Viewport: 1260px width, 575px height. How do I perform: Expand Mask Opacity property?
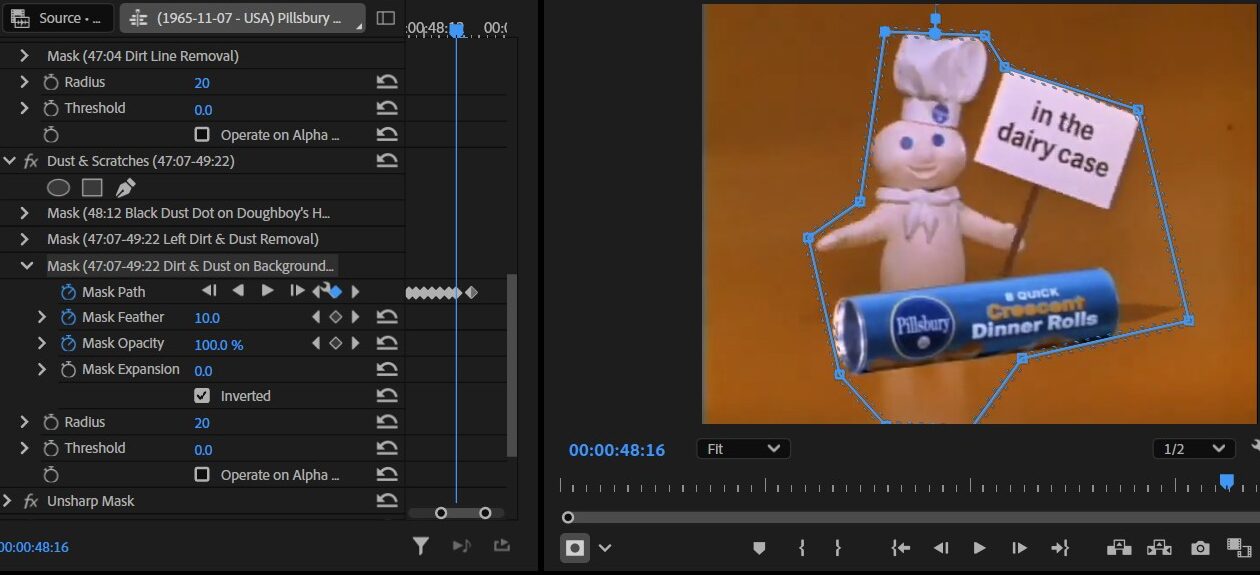[42, 343]
